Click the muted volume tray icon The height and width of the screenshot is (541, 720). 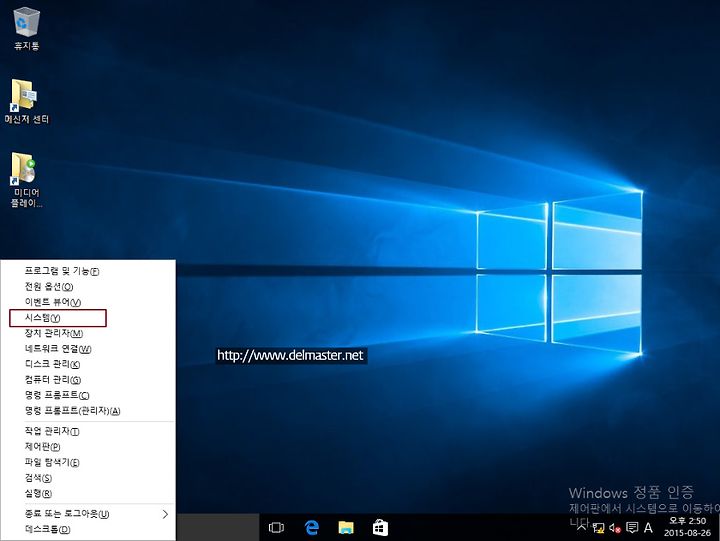point(615,528)
